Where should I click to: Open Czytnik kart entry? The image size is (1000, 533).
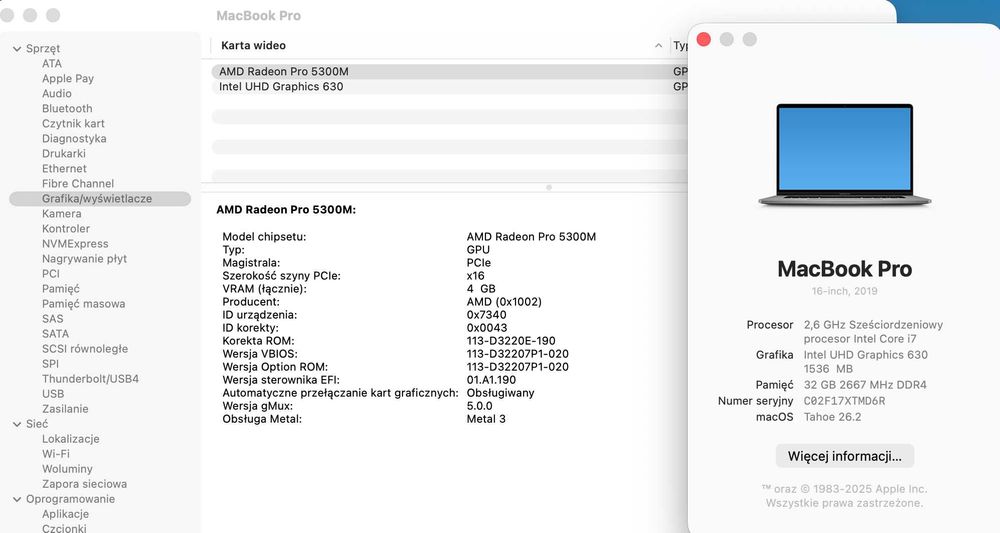coord(73,124)
